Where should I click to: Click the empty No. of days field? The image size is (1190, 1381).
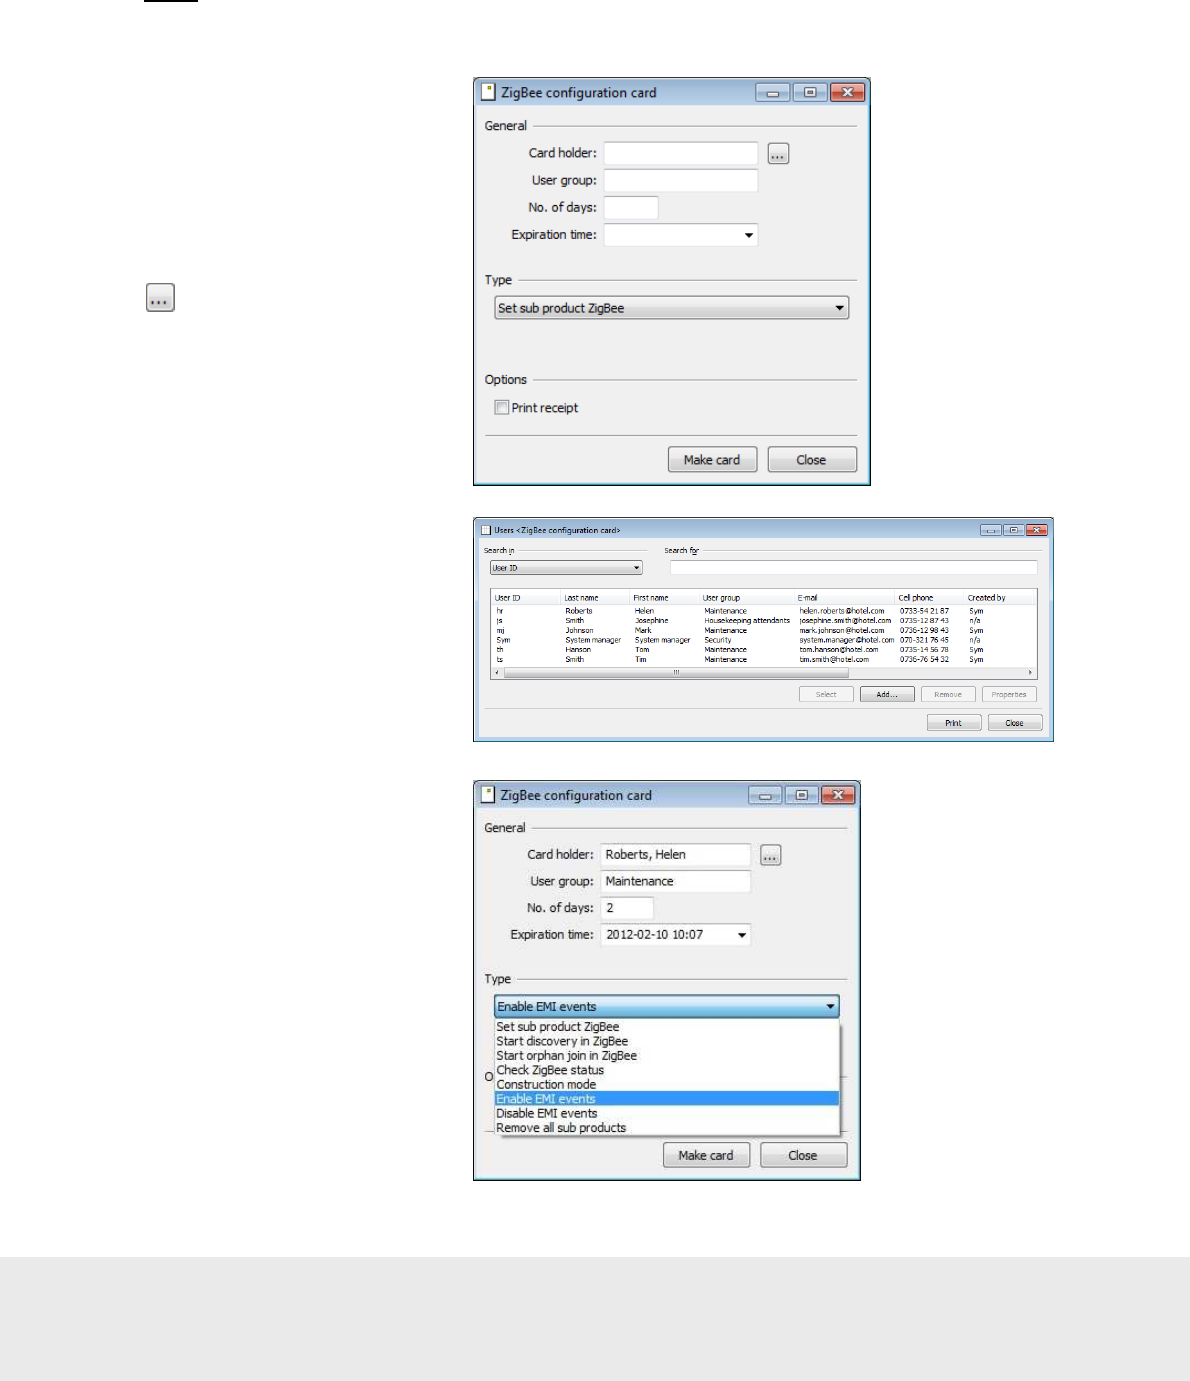click(x=631, y=207)
